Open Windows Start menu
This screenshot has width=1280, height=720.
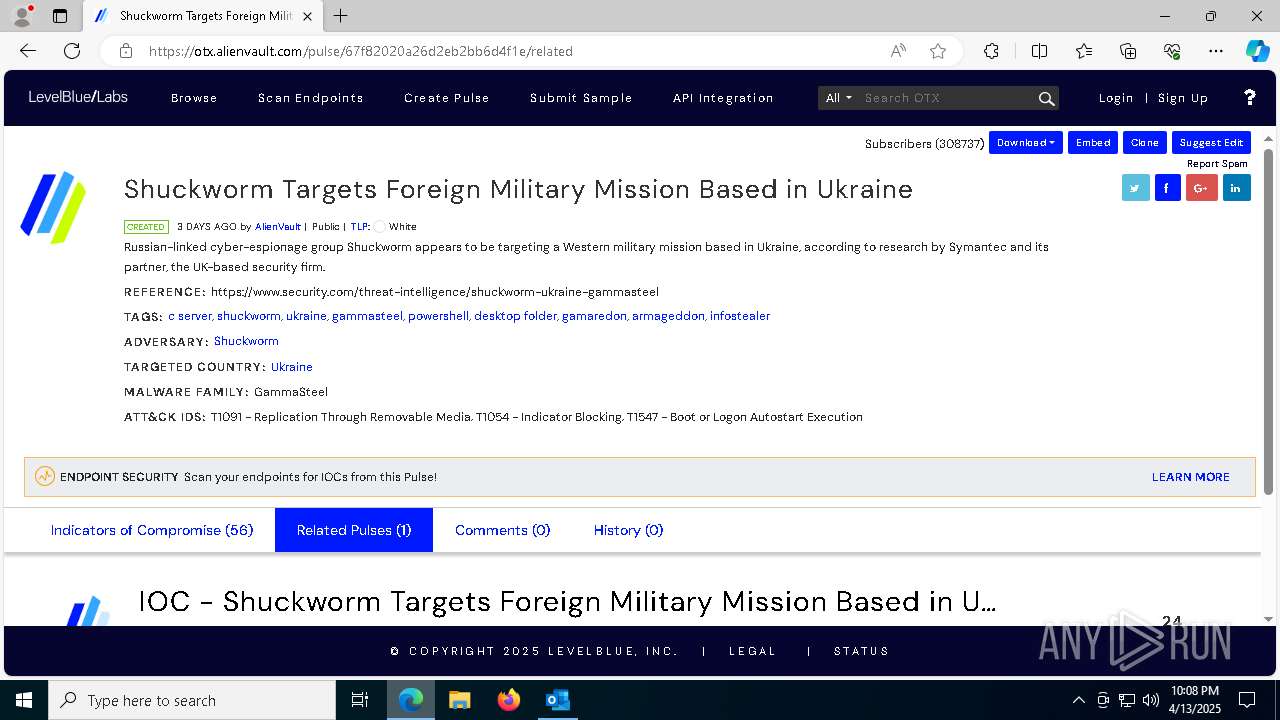coord(24,700)
